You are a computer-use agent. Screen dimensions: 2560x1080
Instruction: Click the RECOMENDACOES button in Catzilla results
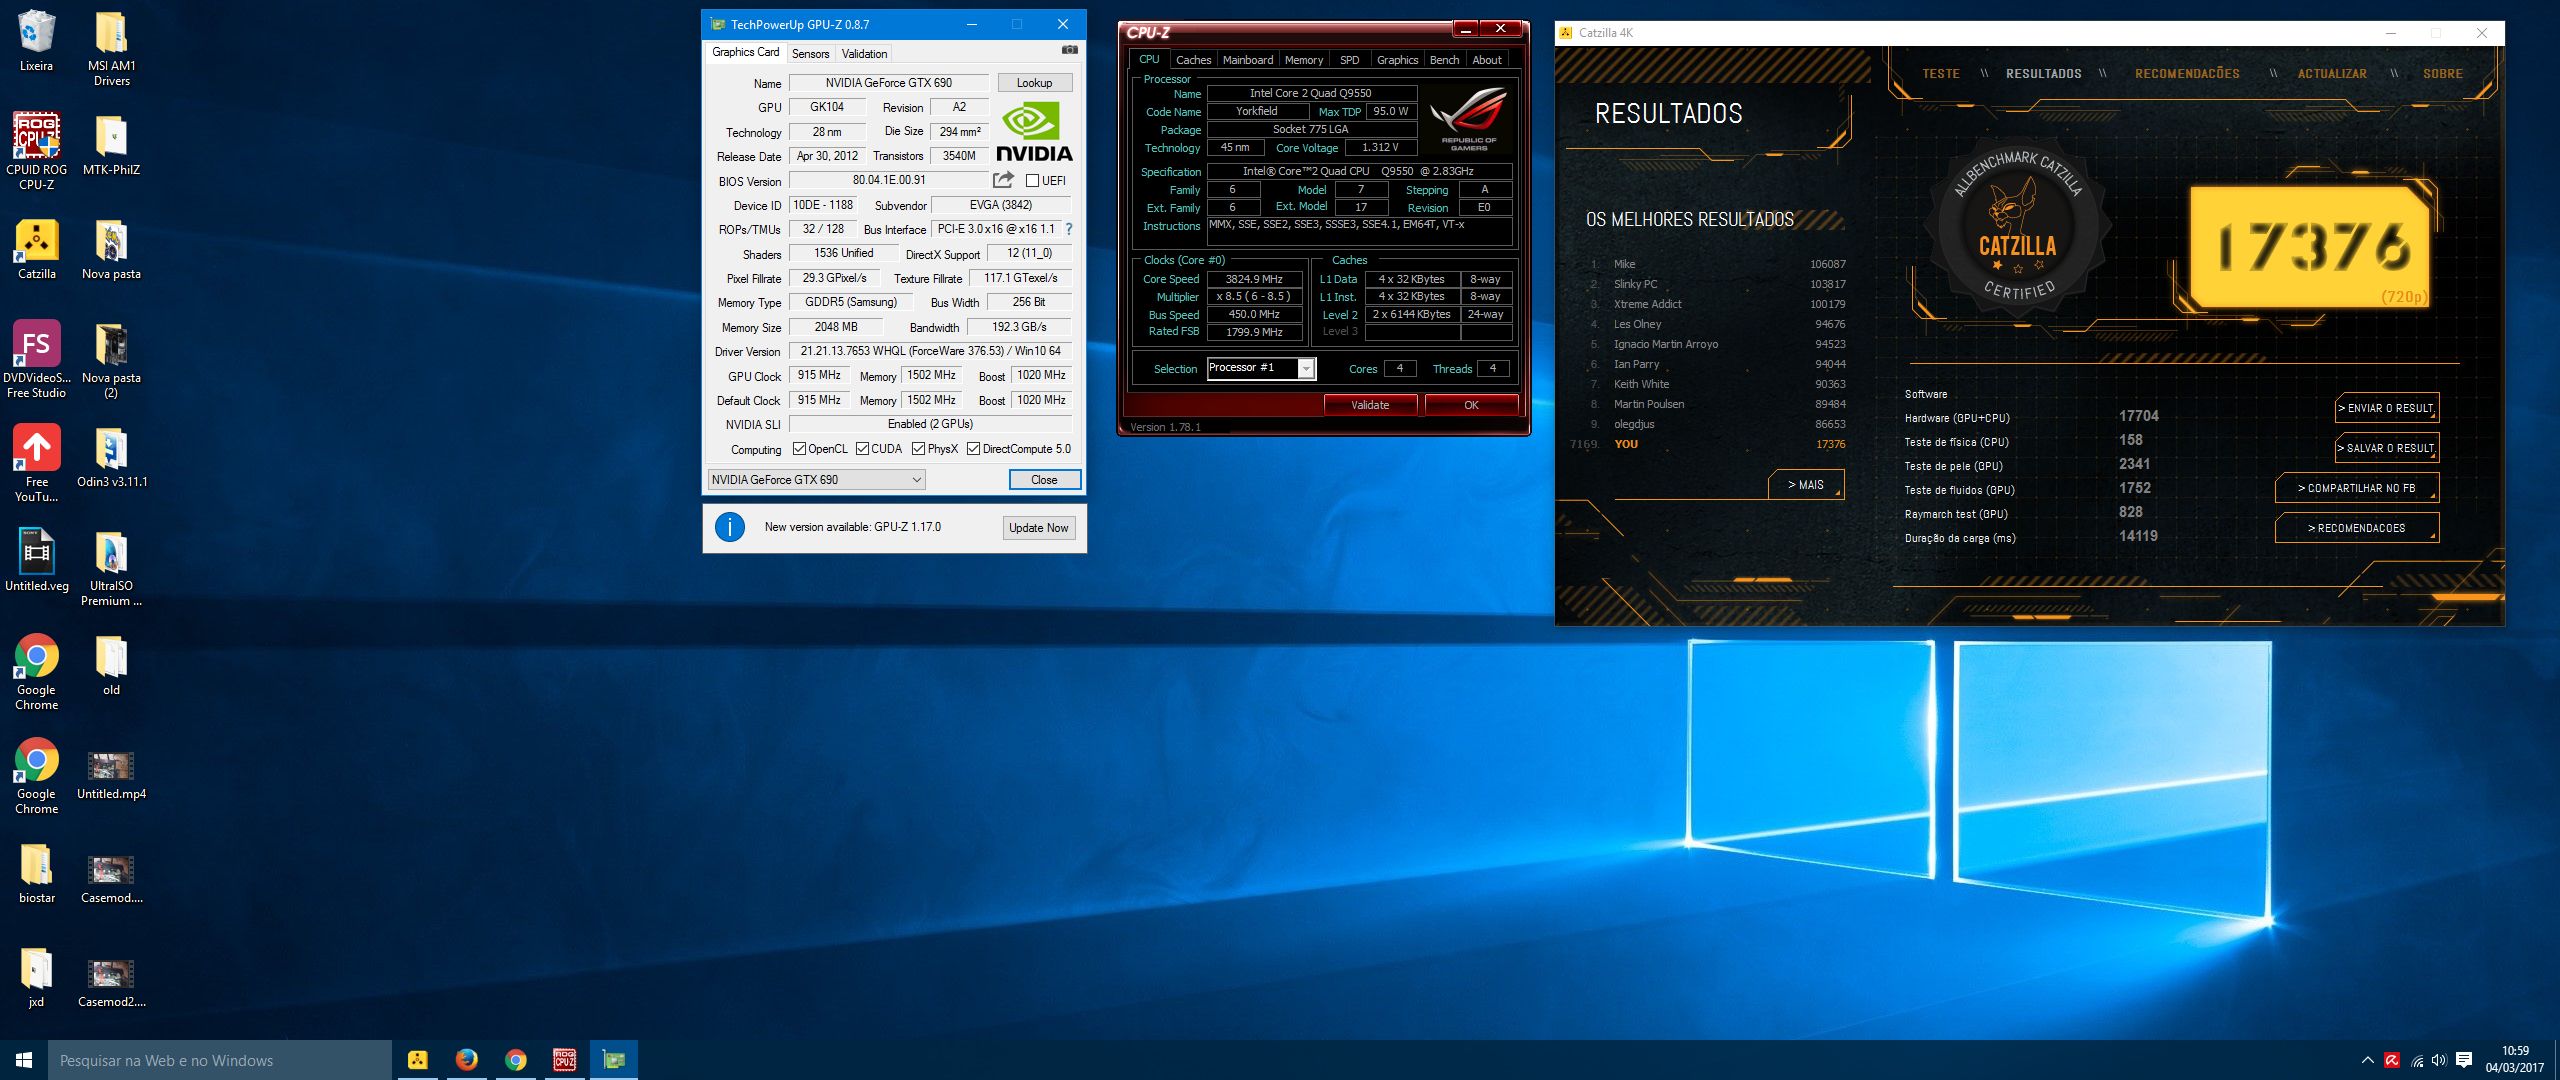[x=2356, y=528]
